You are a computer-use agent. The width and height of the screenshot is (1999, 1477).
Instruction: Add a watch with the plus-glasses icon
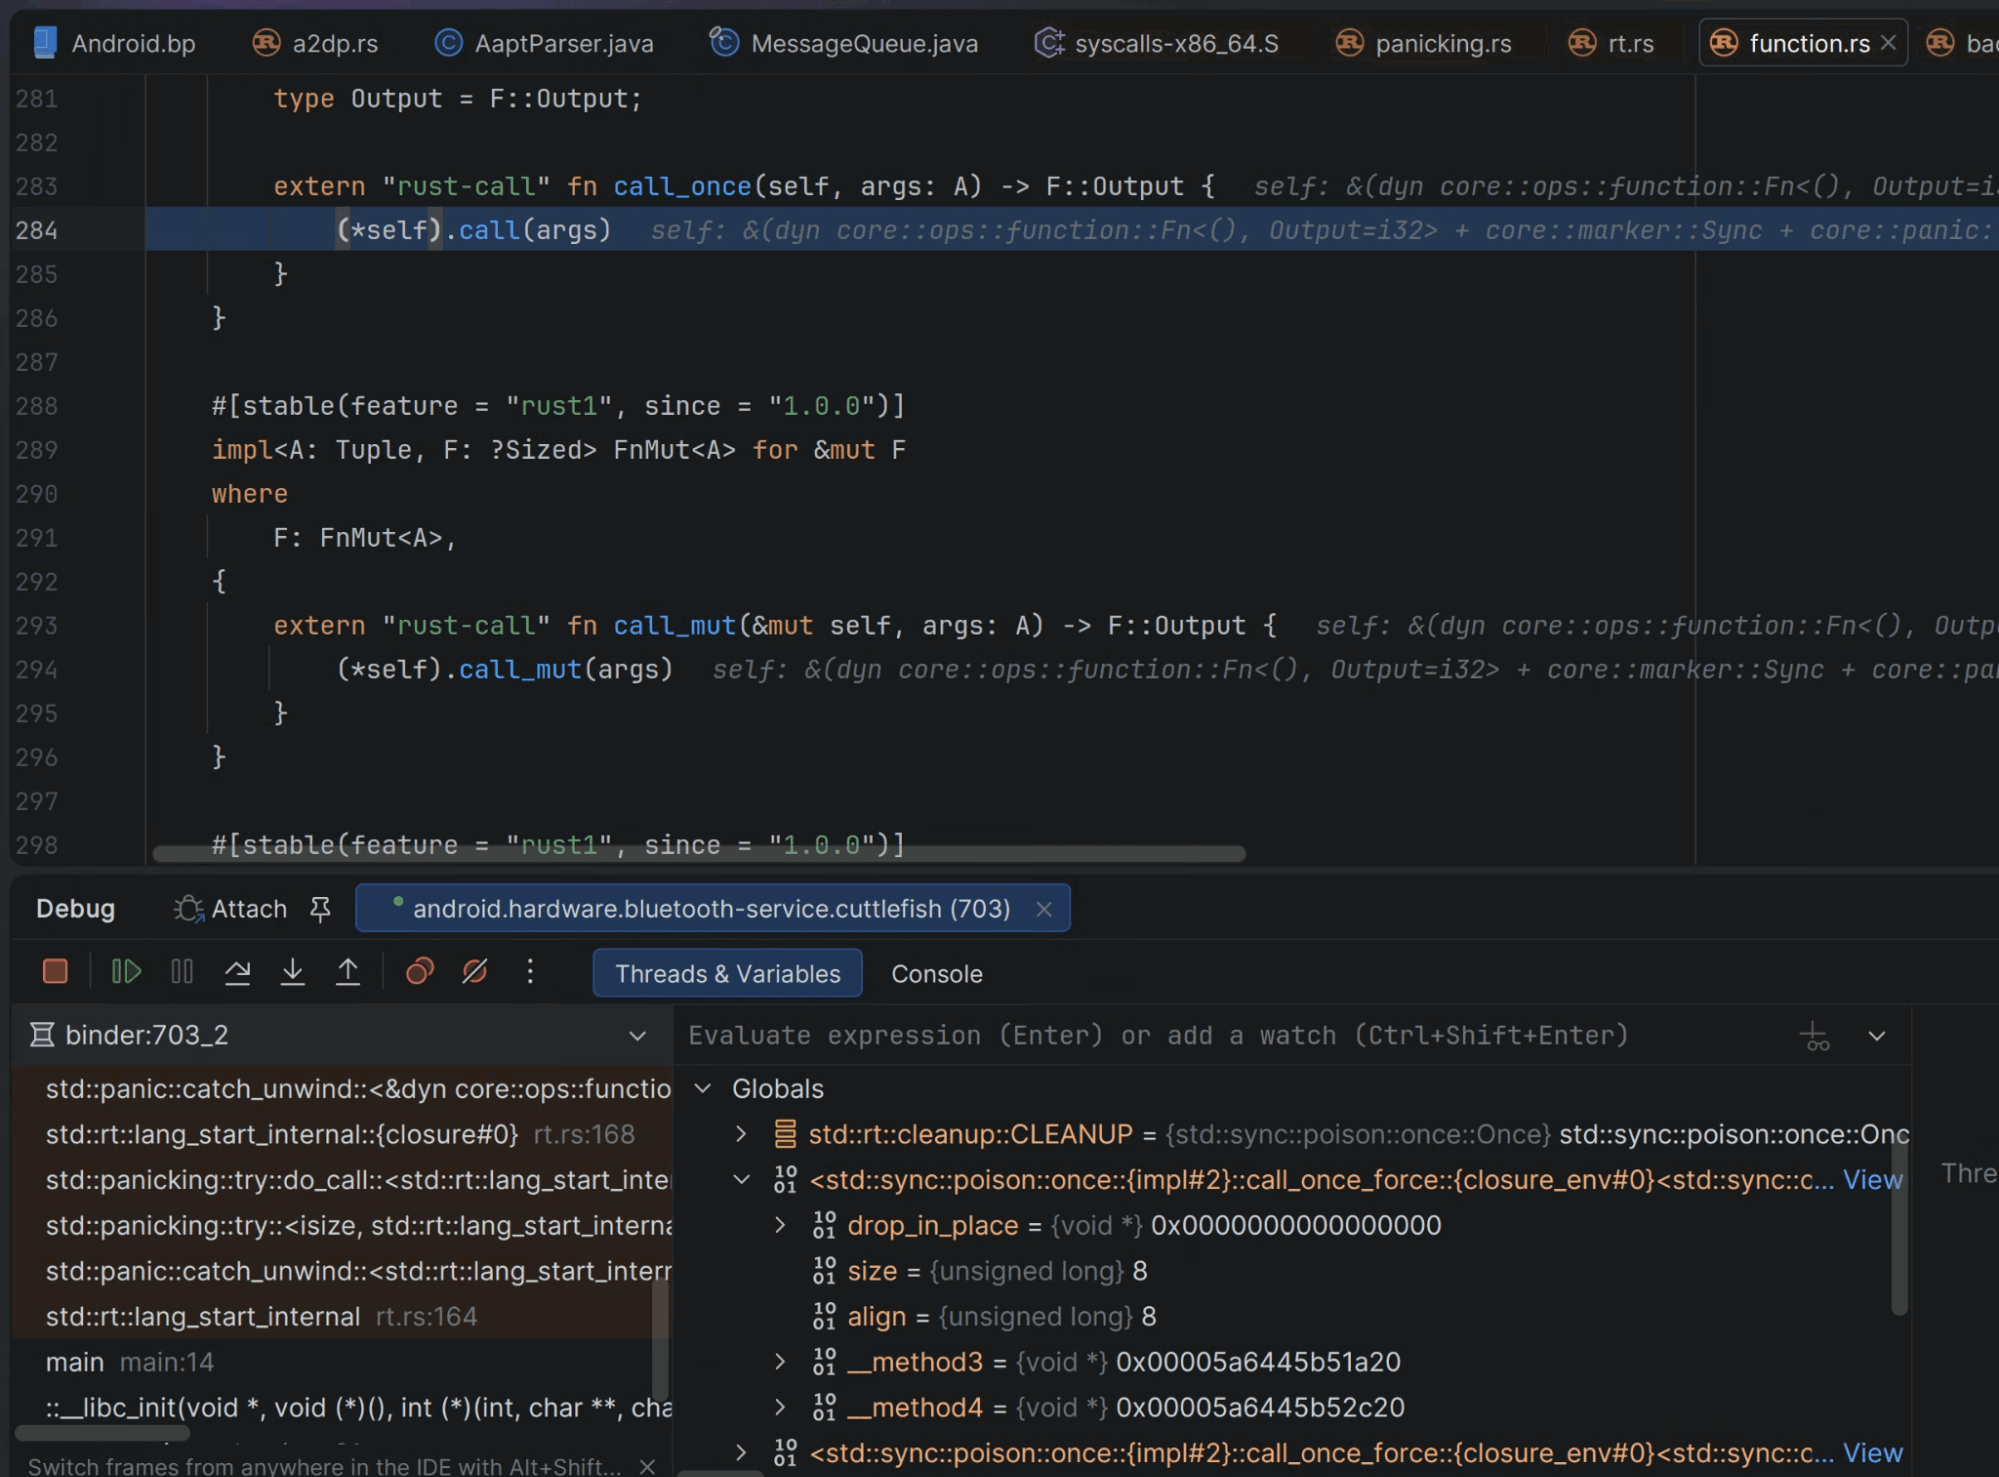click(1815, 1036)
